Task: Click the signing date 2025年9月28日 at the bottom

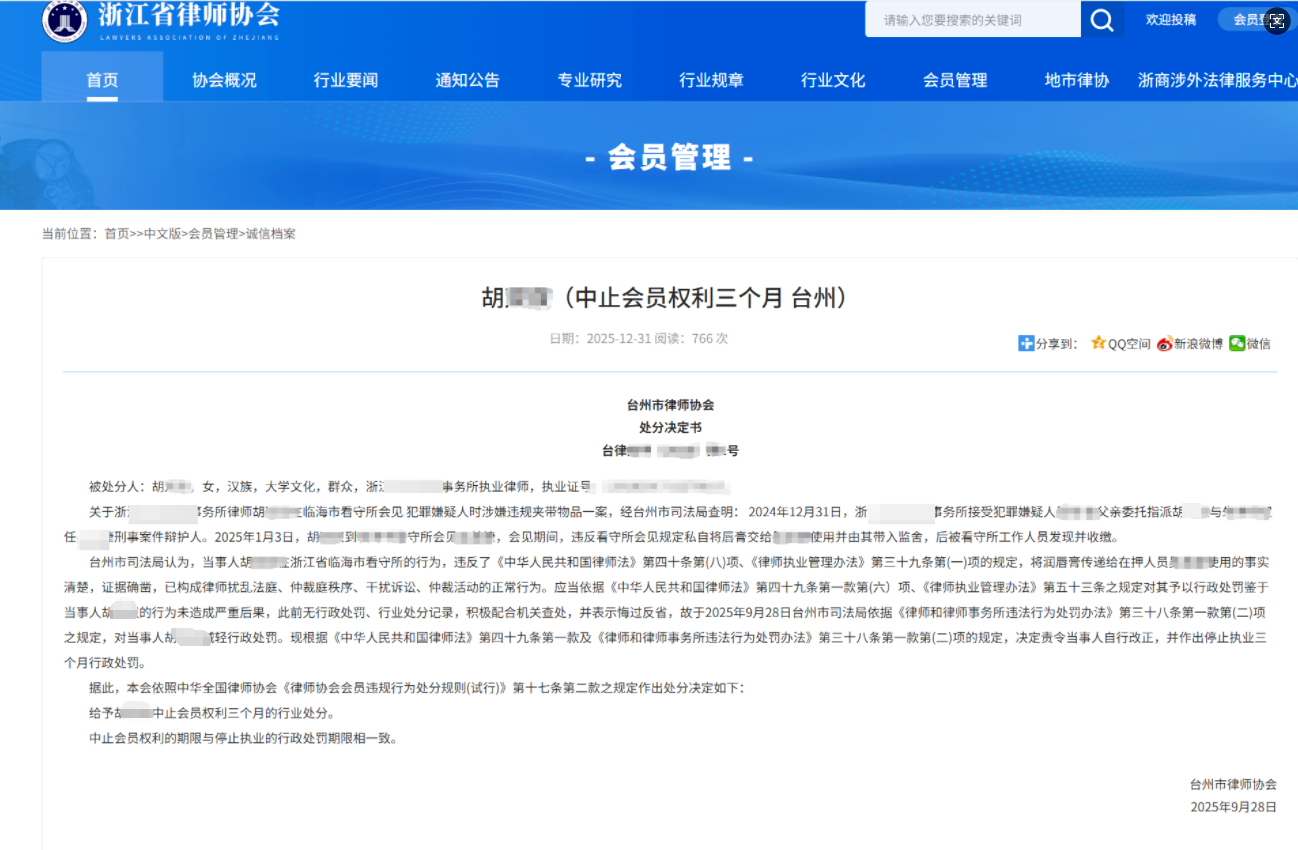Action: [1233, 807]
